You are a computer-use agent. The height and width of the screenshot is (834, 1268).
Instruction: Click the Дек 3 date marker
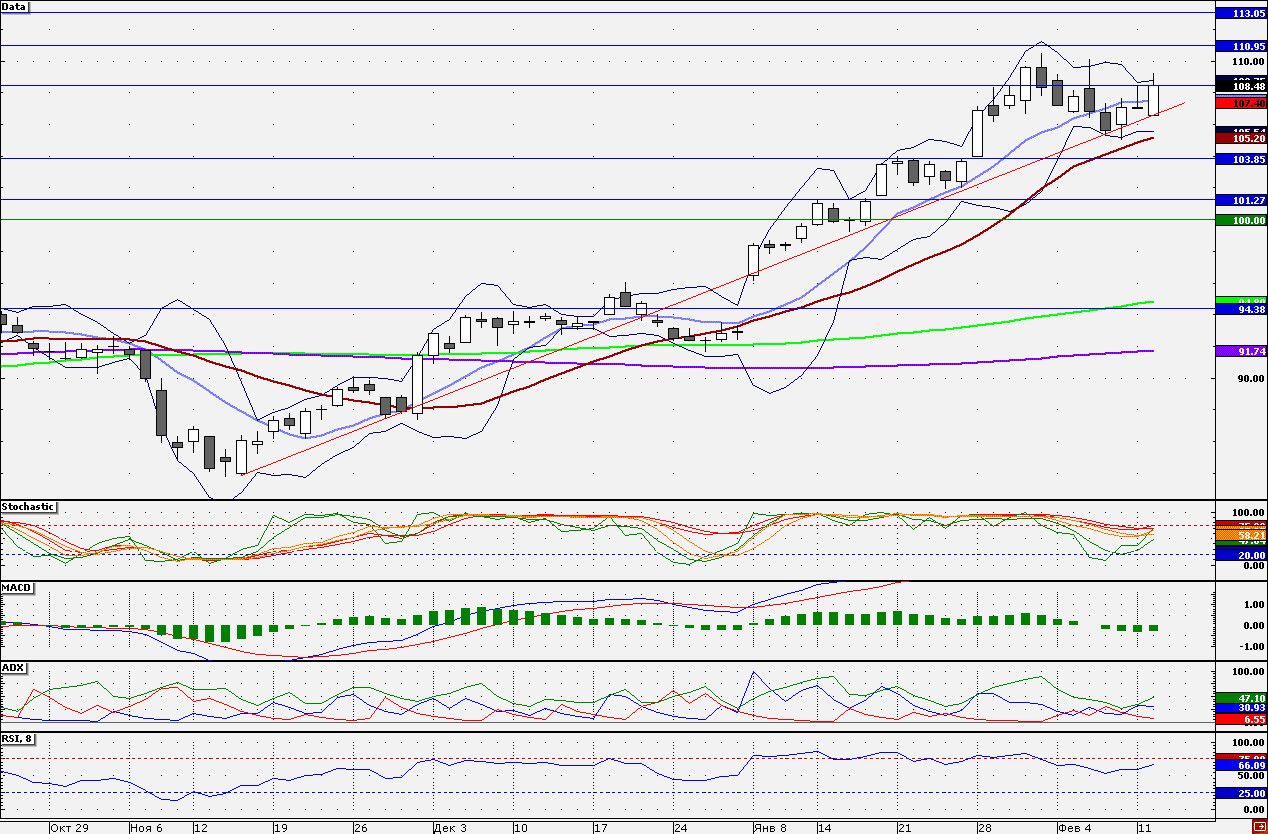(x=449, y=828)
